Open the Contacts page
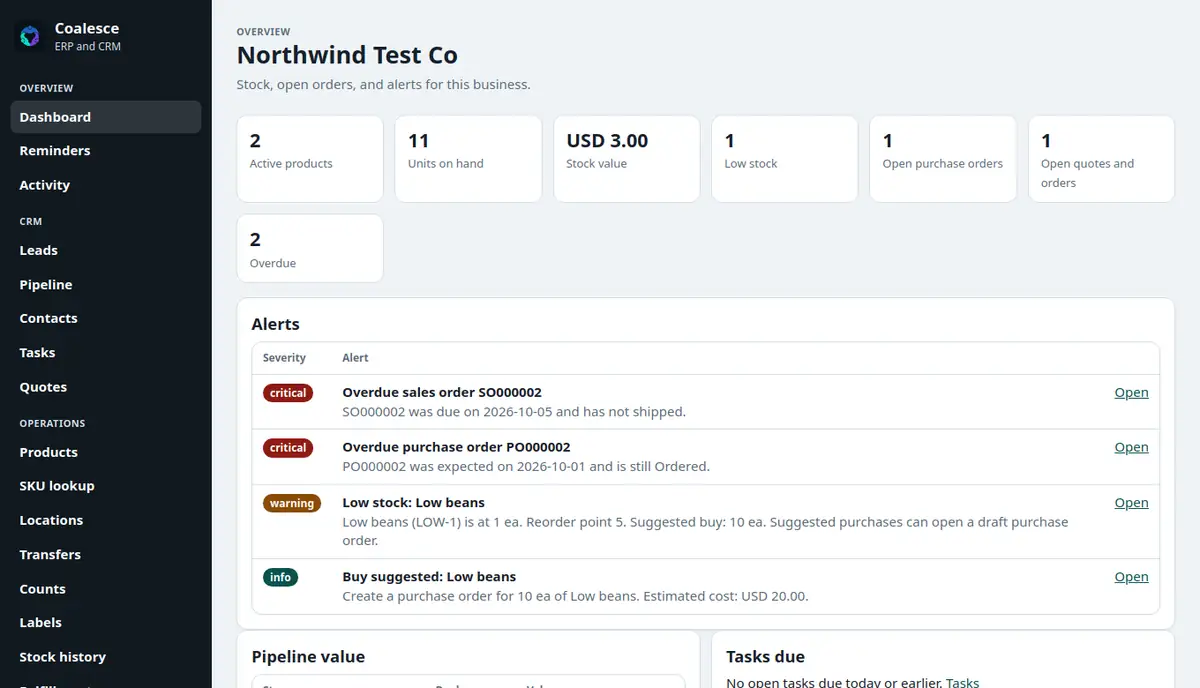Screen dimensions: 1200x688 point(106,318)
